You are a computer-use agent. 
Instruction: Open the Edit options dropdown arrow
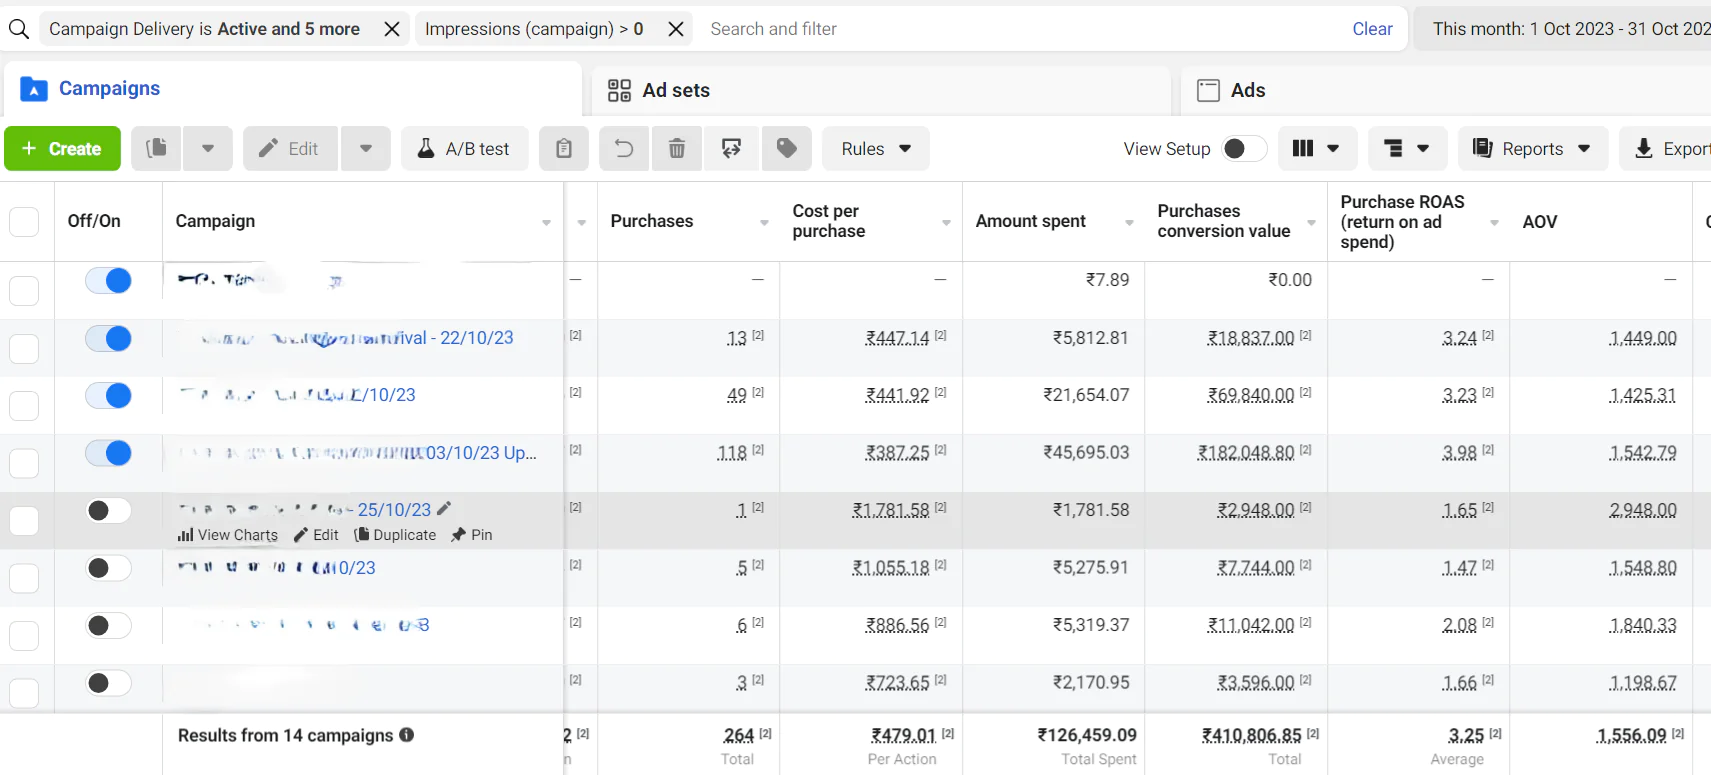pyautogui.click(x=366, y=148)
